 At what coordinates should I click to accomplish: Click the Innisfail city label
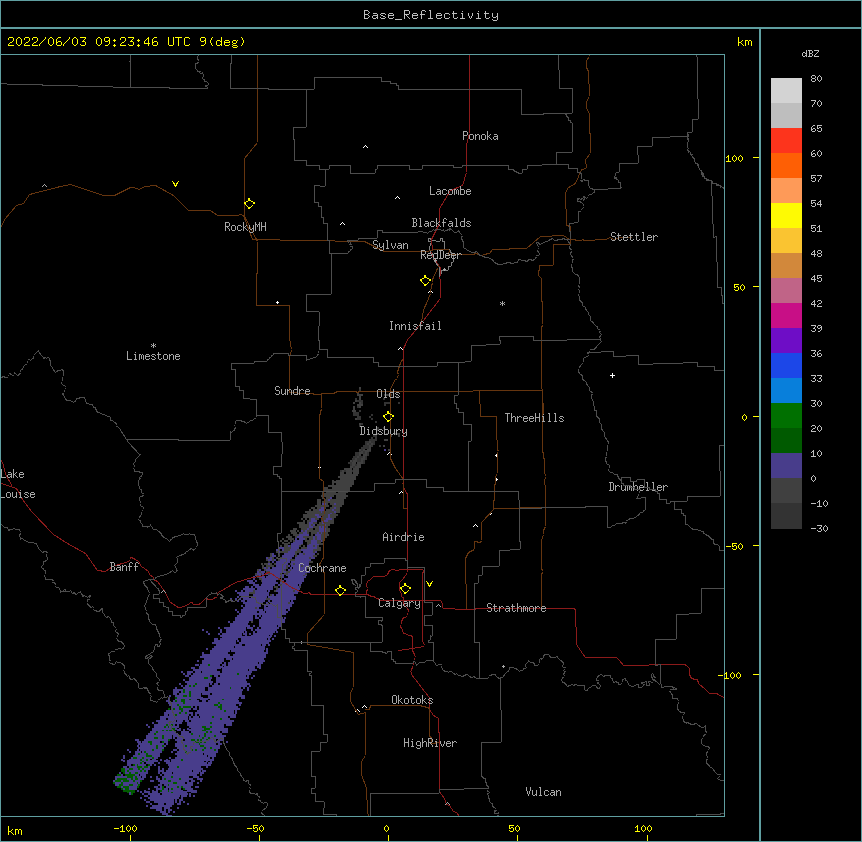[415, 326]
